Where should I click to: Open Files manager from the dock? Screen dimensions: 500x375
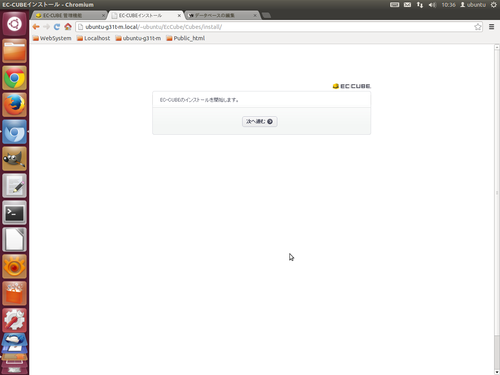pyautogui.click(x=14, y=51)
